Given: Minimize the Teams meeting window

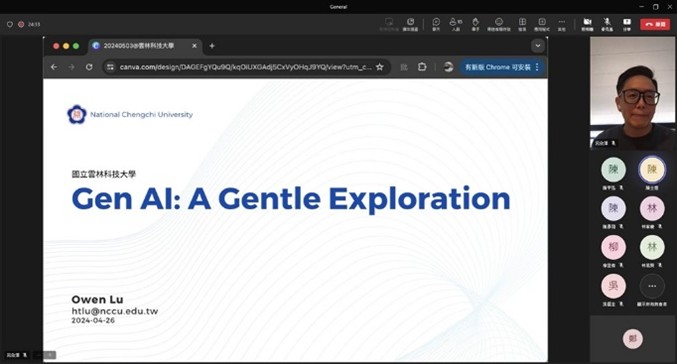Looking at the screenshot, I should [x=642, y=6].
